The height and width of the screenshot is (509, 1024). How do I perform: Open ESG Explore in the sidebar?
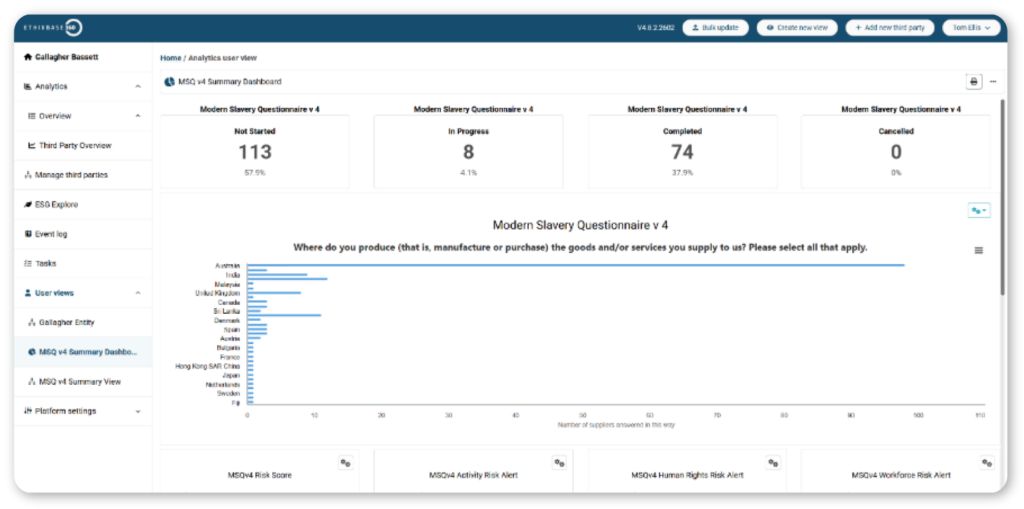point(56,204)
